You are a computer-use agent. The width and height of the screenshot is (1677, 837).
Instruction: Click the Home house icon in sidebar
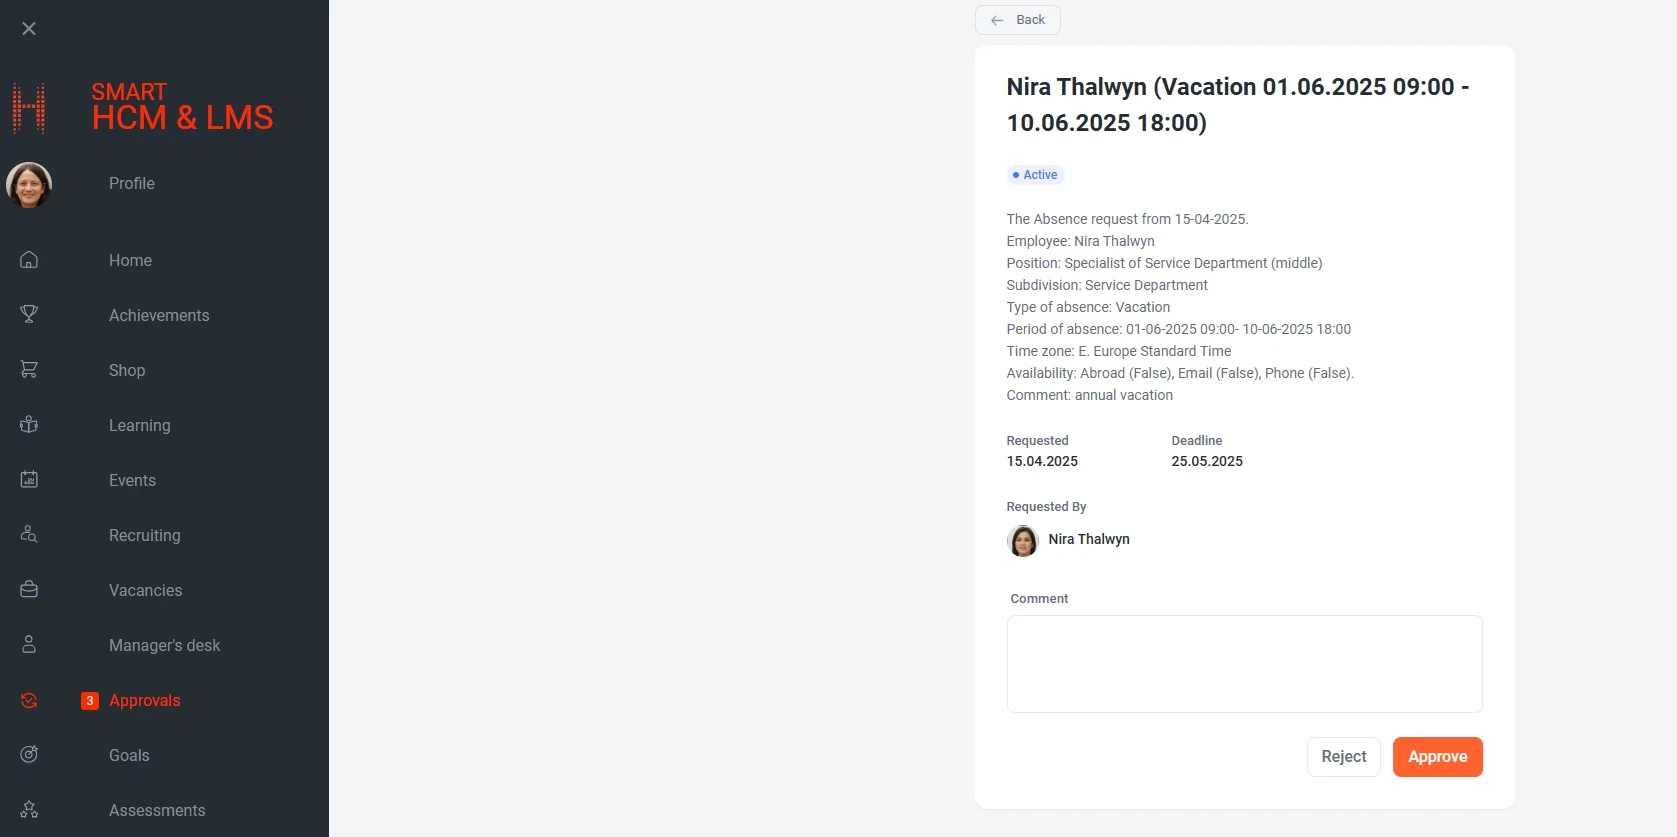[x=29, y=260]
